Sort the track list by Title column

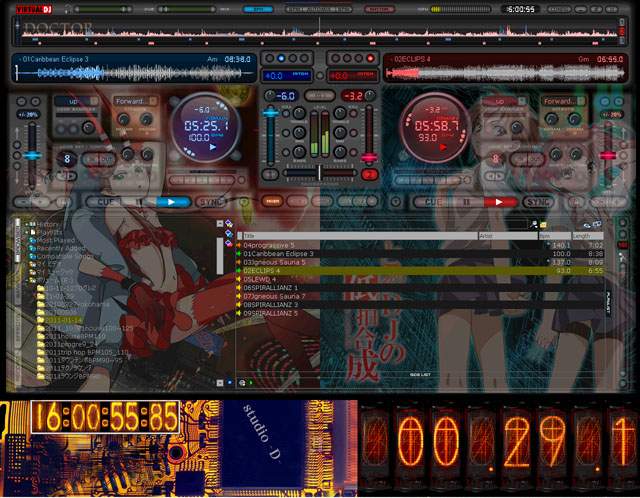[360, 236]
